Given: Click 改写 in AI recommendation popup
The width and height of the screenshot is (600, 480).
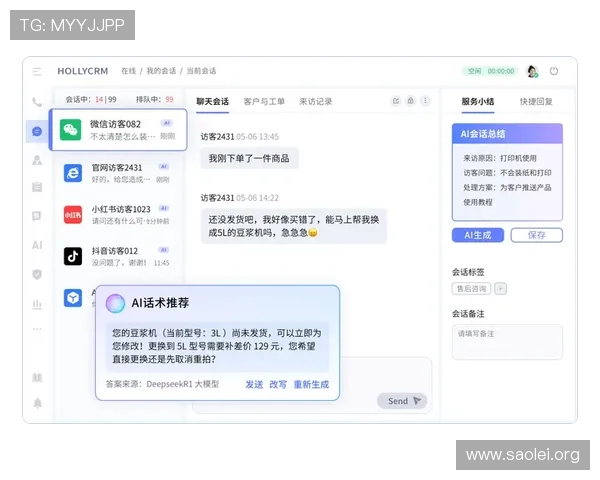Looking at the screenshot, I should pyautogui.click(x=278, y=384).
